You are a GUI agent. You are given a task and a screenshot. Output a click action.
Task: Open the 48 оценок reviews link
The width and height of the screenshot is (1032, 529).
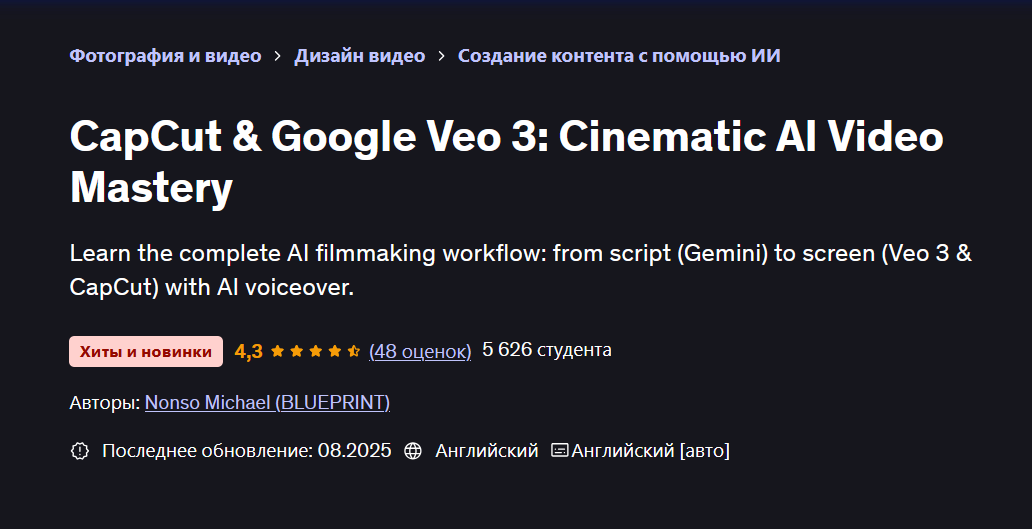420,351
